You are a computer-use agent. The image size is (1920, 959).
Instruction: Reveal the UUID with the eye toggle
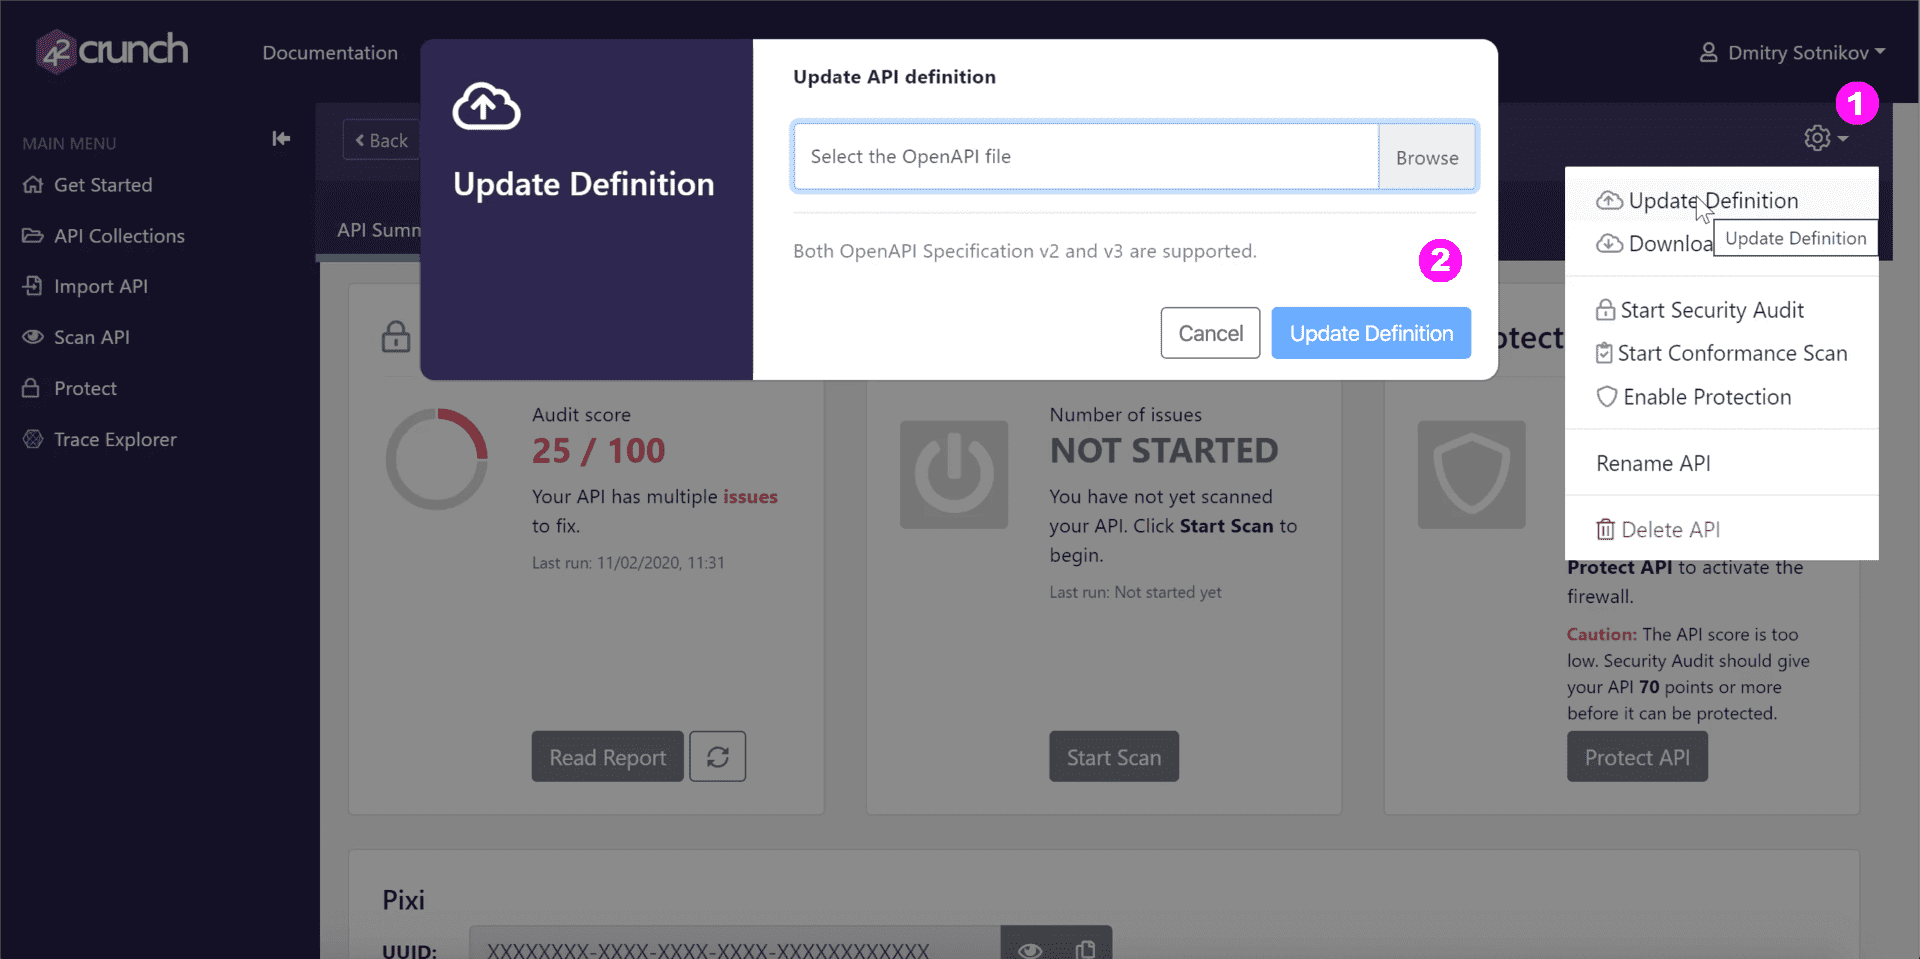1031,948
